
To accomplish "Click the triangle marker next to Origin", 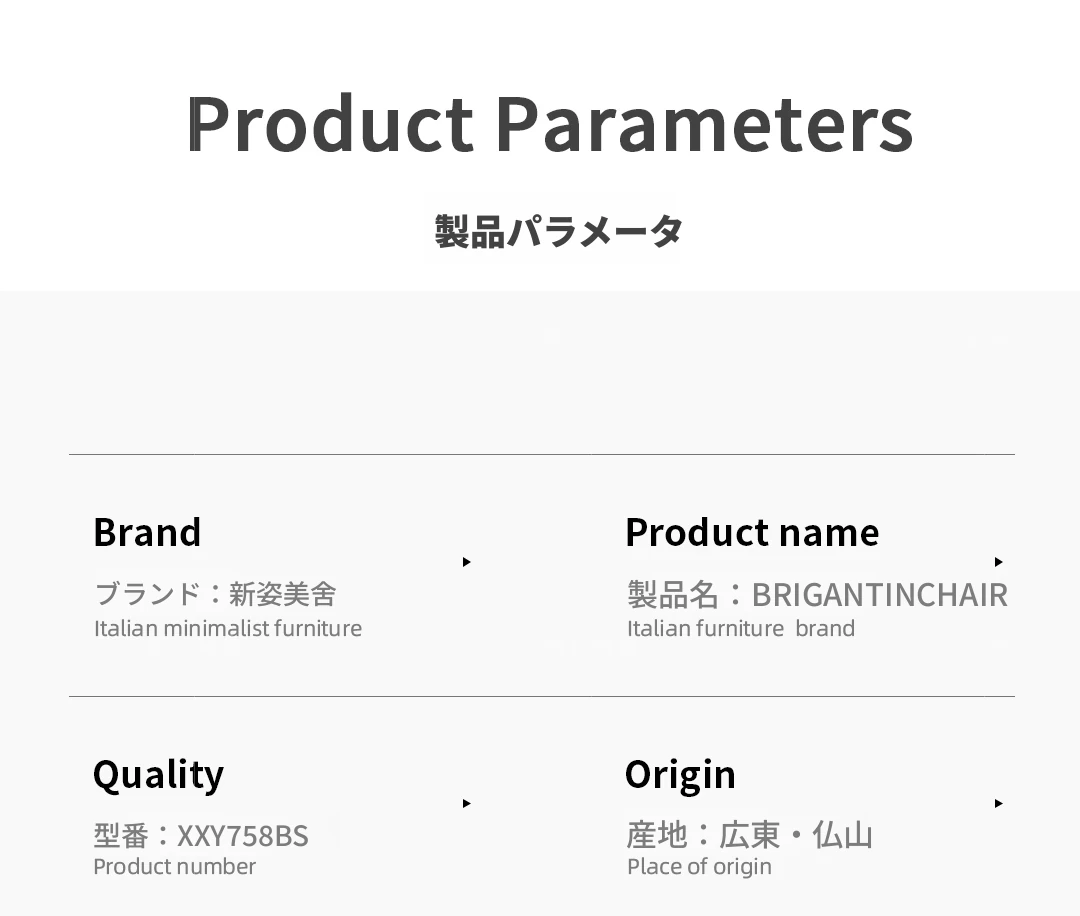I will pyautogui.click(x=998, y=803).
